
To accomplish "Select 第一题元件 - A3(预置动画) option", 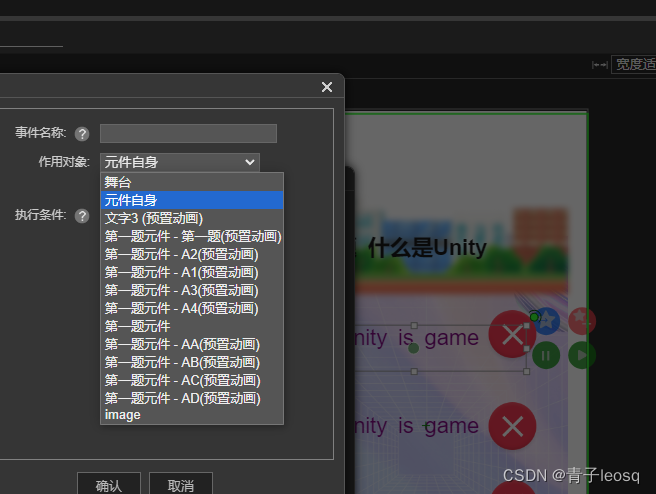I will [192, 290].
